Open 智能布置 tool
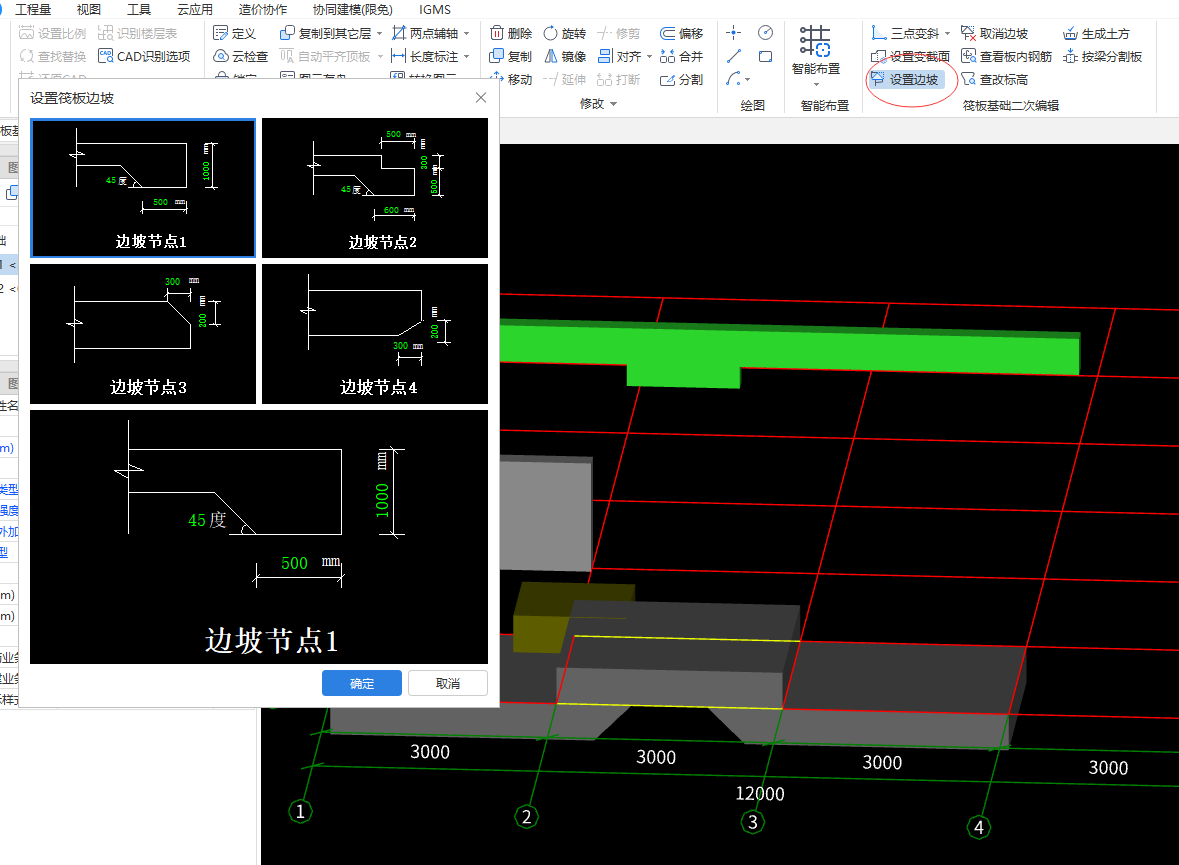 click(816, 50)
